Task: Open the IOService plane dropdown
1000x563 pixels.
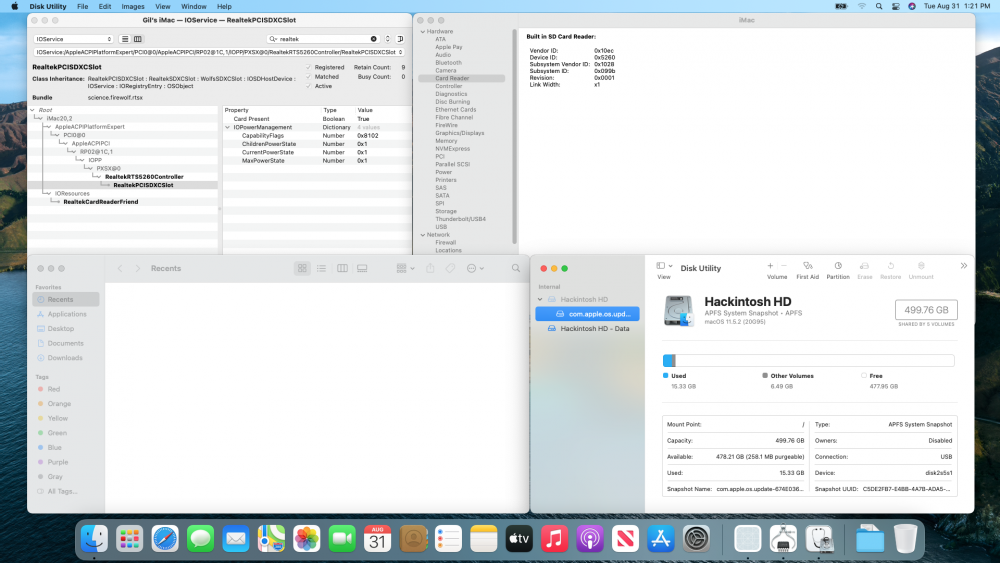Action: tap(73, 39)
